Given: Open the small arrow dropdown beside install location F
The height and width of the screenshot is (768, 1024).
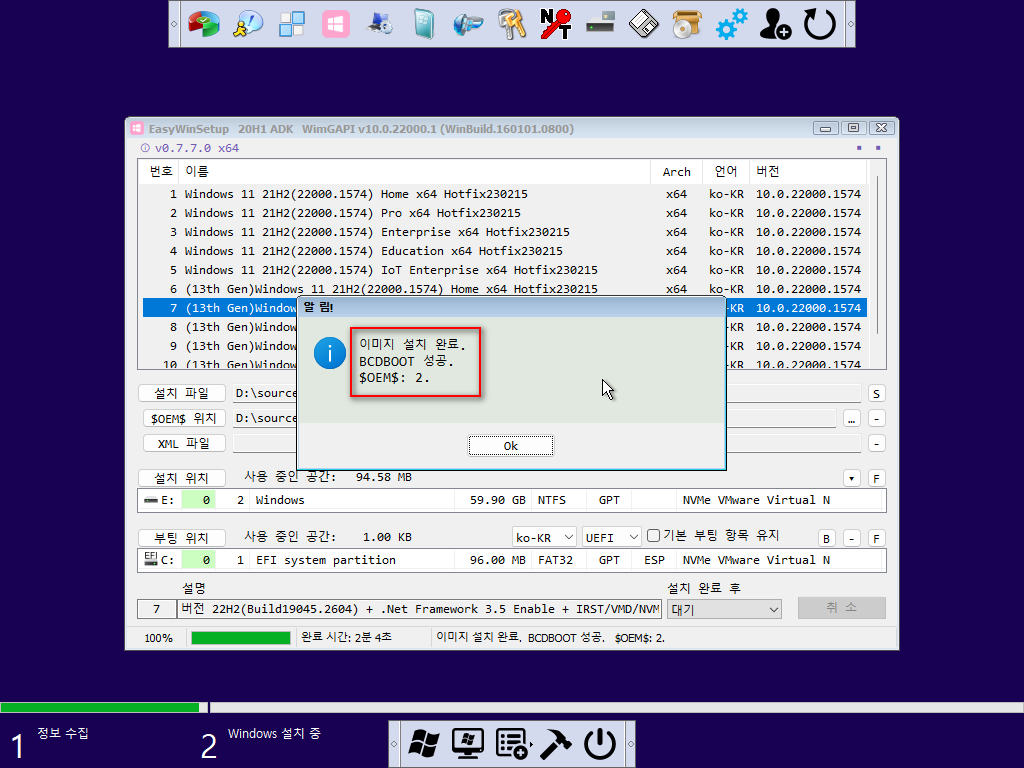Looking at the screenshot, I should (x=852, y=478).
